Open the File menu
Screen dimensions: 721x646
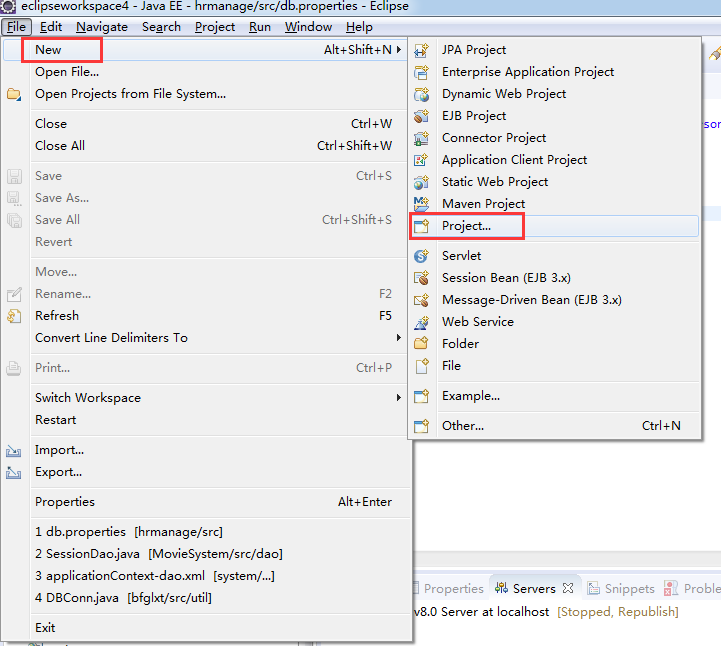click(16, 27)
